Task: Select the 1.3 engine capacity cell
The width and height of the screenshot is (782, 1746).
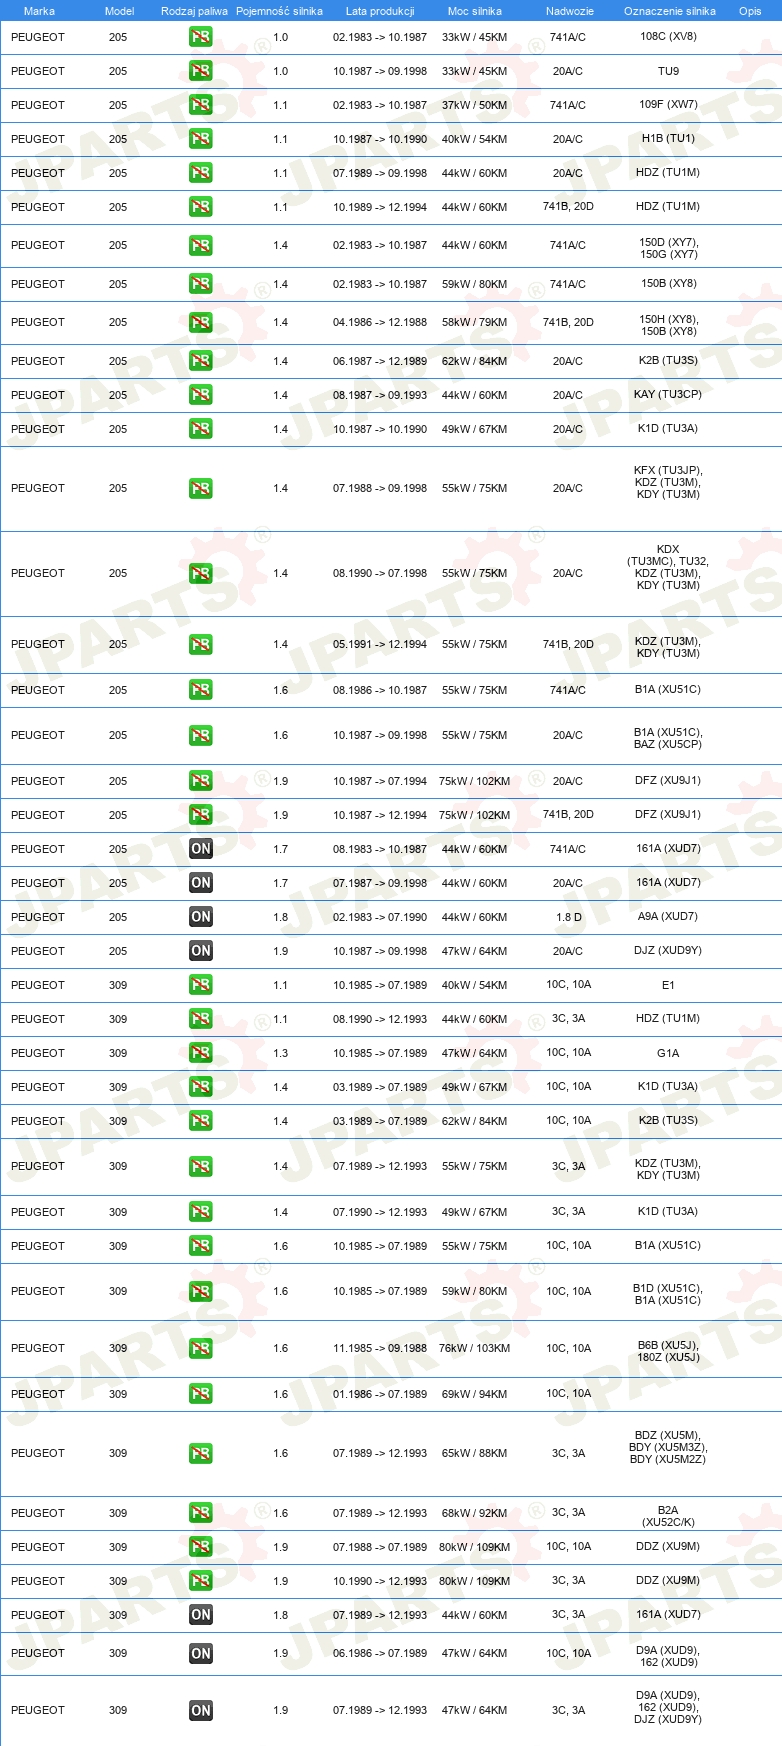Action: point(281,1053)
